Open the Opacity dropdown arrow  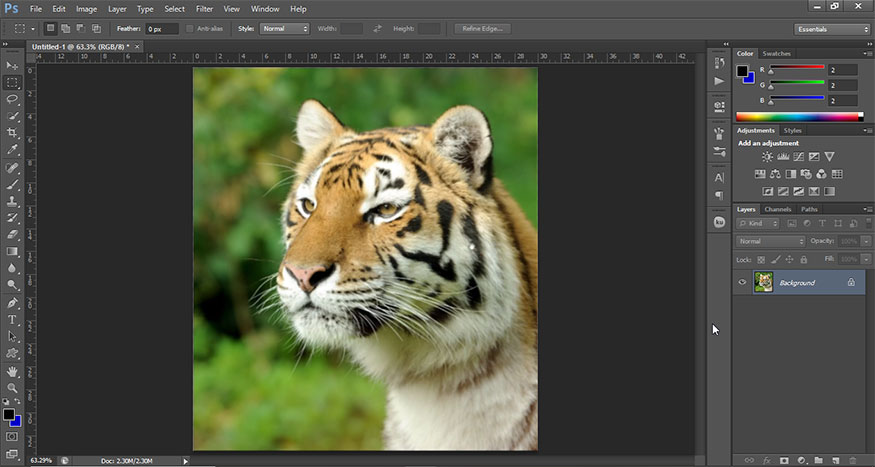pyautogui.click(x=866, y=242)
